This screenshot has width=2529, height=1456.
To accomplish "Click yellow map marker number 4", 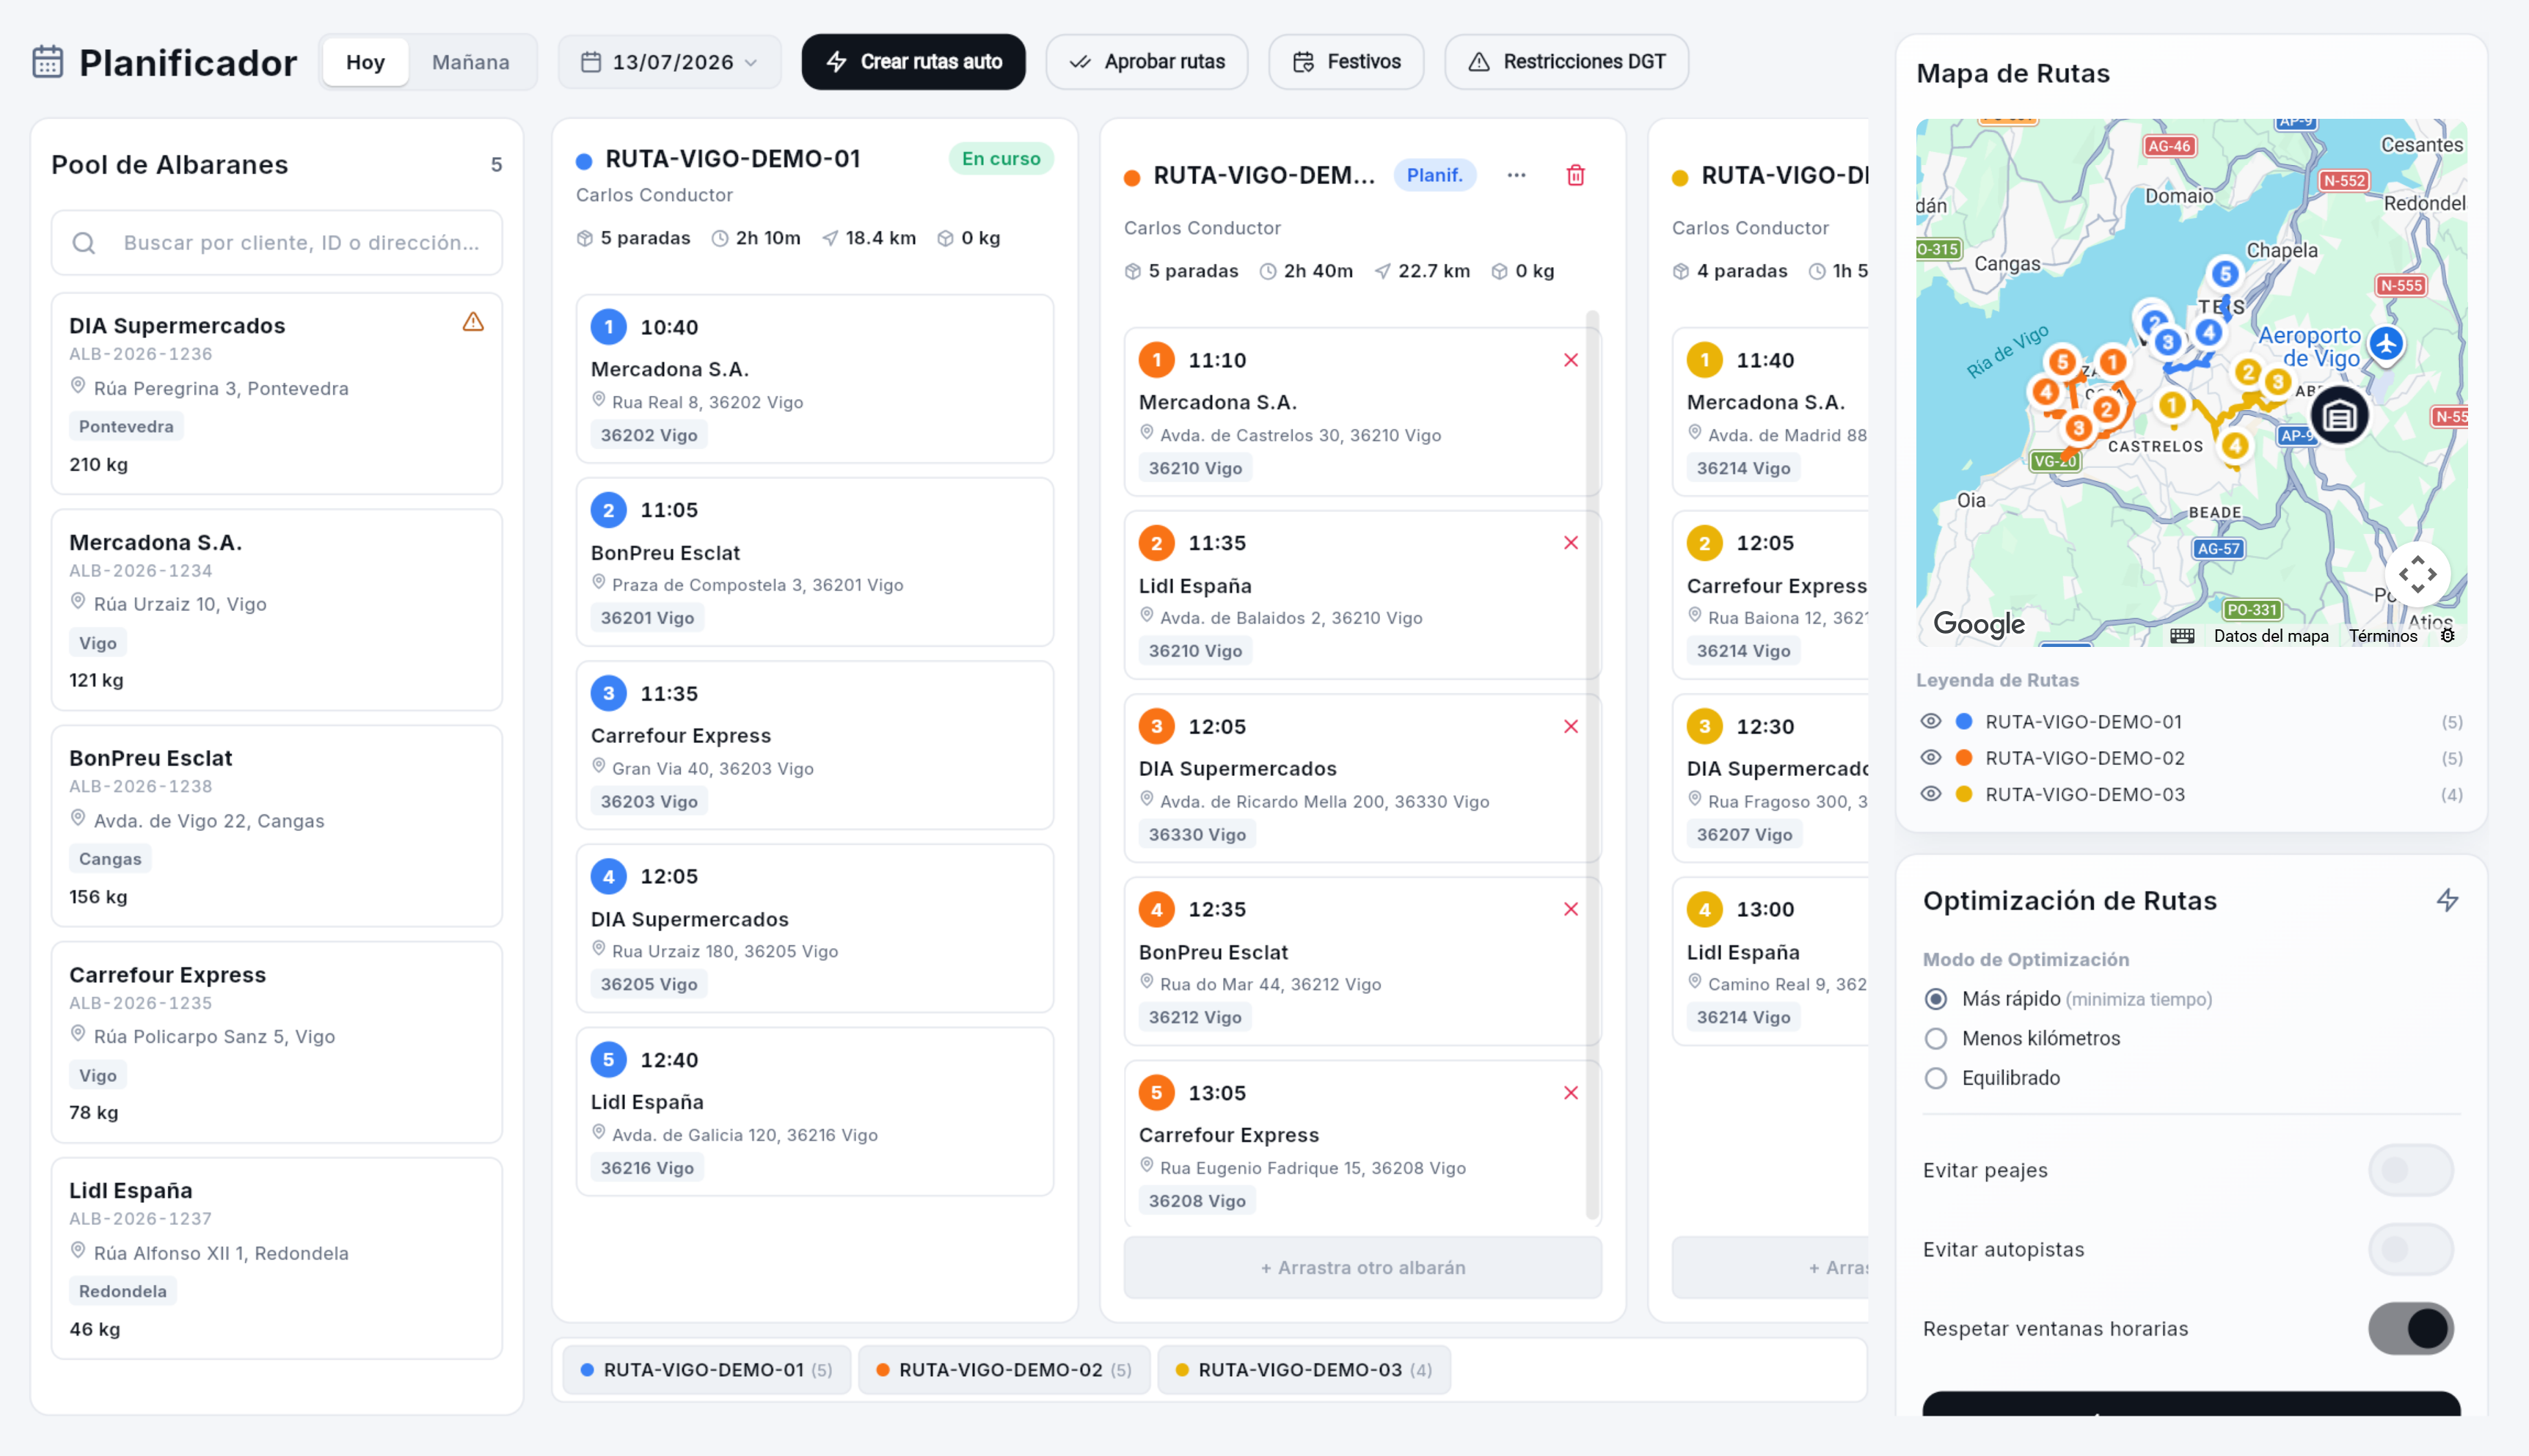I will (x=2235, y=446).
